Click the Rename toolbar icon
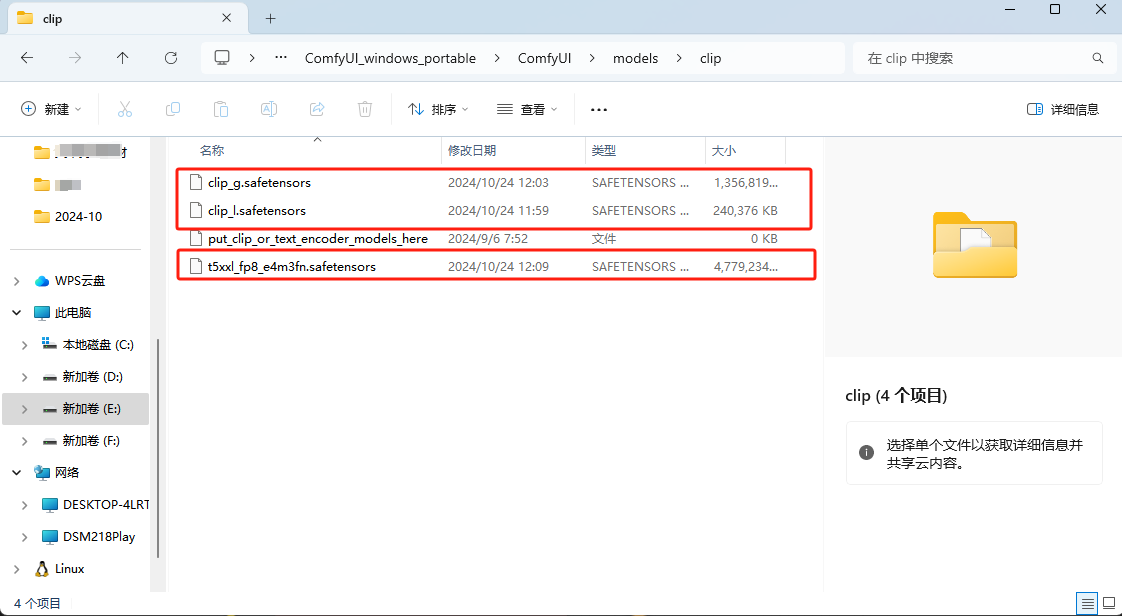 point(269,109)
